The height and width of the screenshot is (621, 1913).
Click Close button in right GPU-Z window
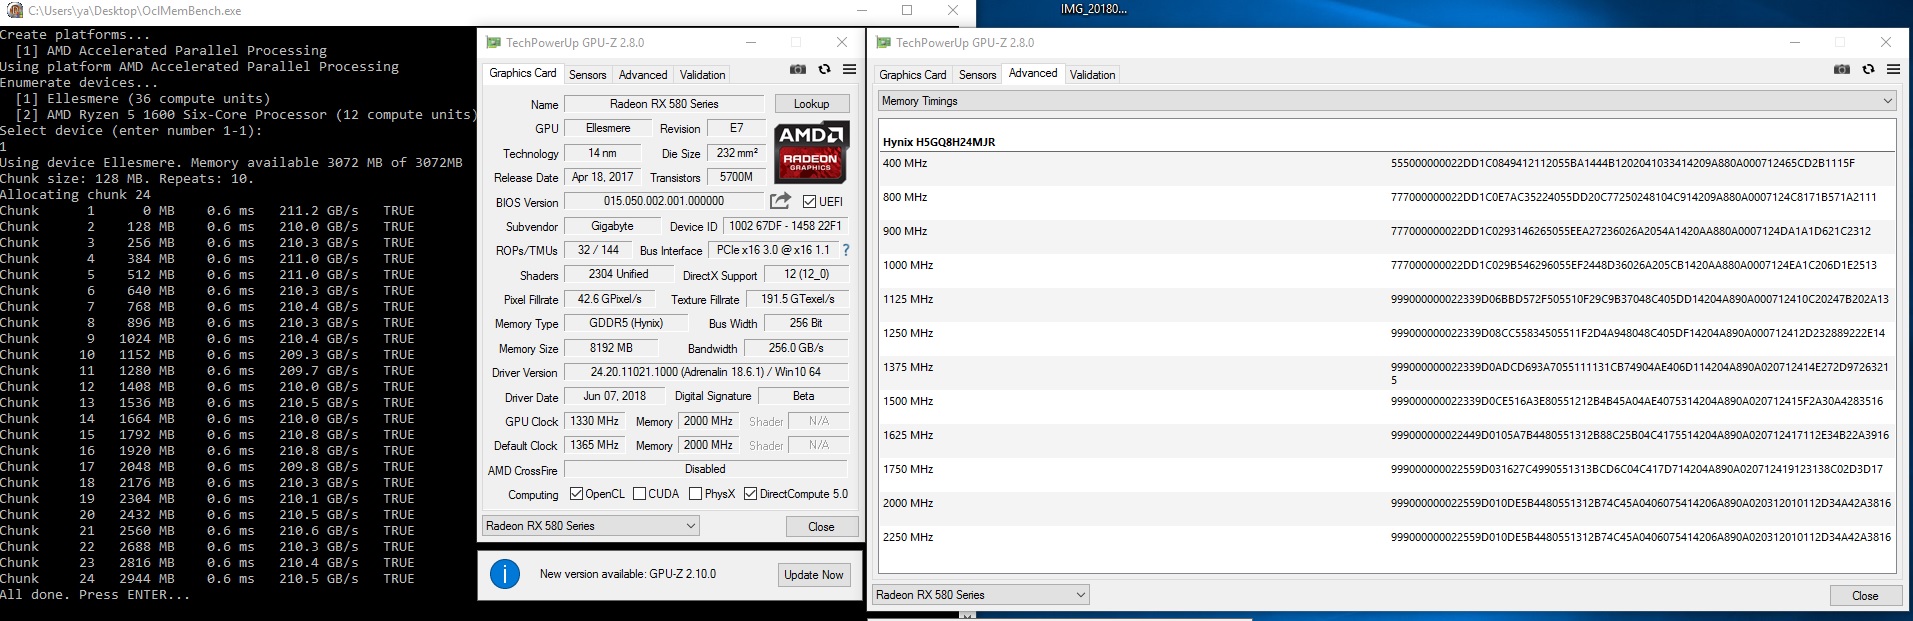click(x=1865, y=596)
